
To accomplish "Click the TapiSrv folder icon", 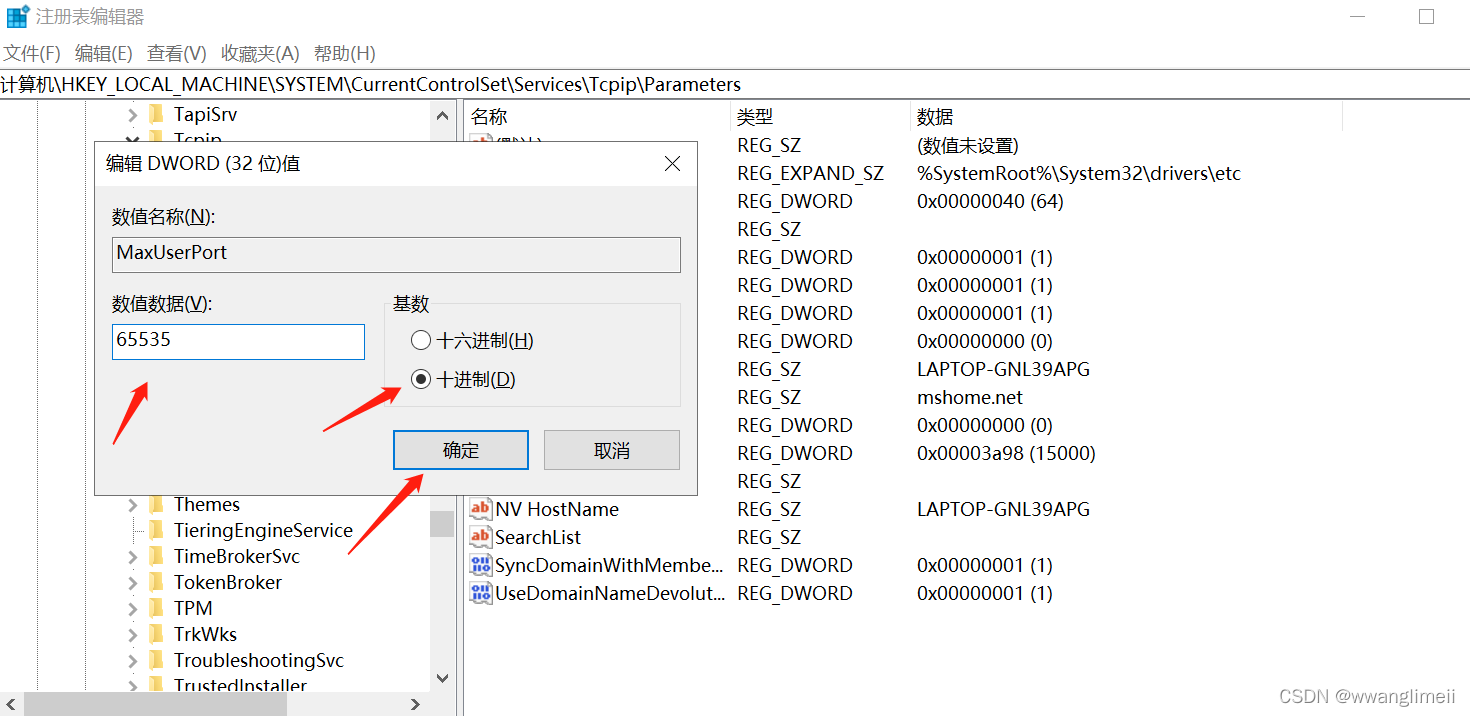I will click(156, 114).
